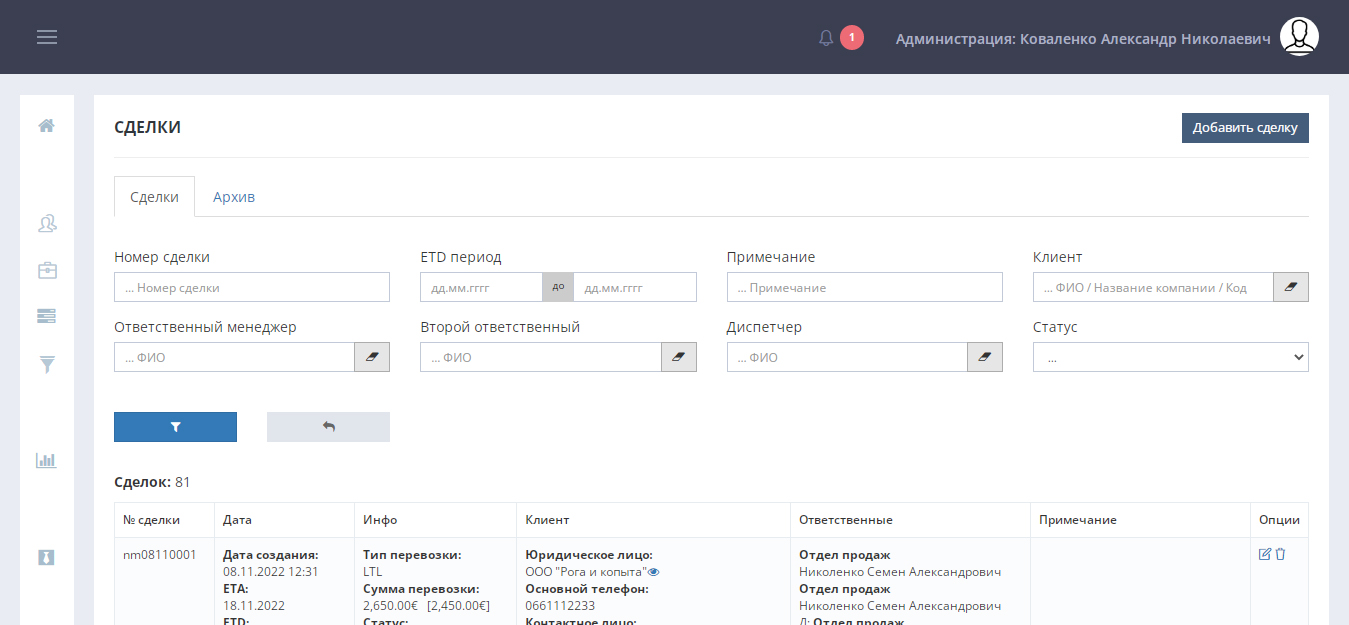Apply filters with the blue funnel button
The image size is (1349, 625).
175,427
